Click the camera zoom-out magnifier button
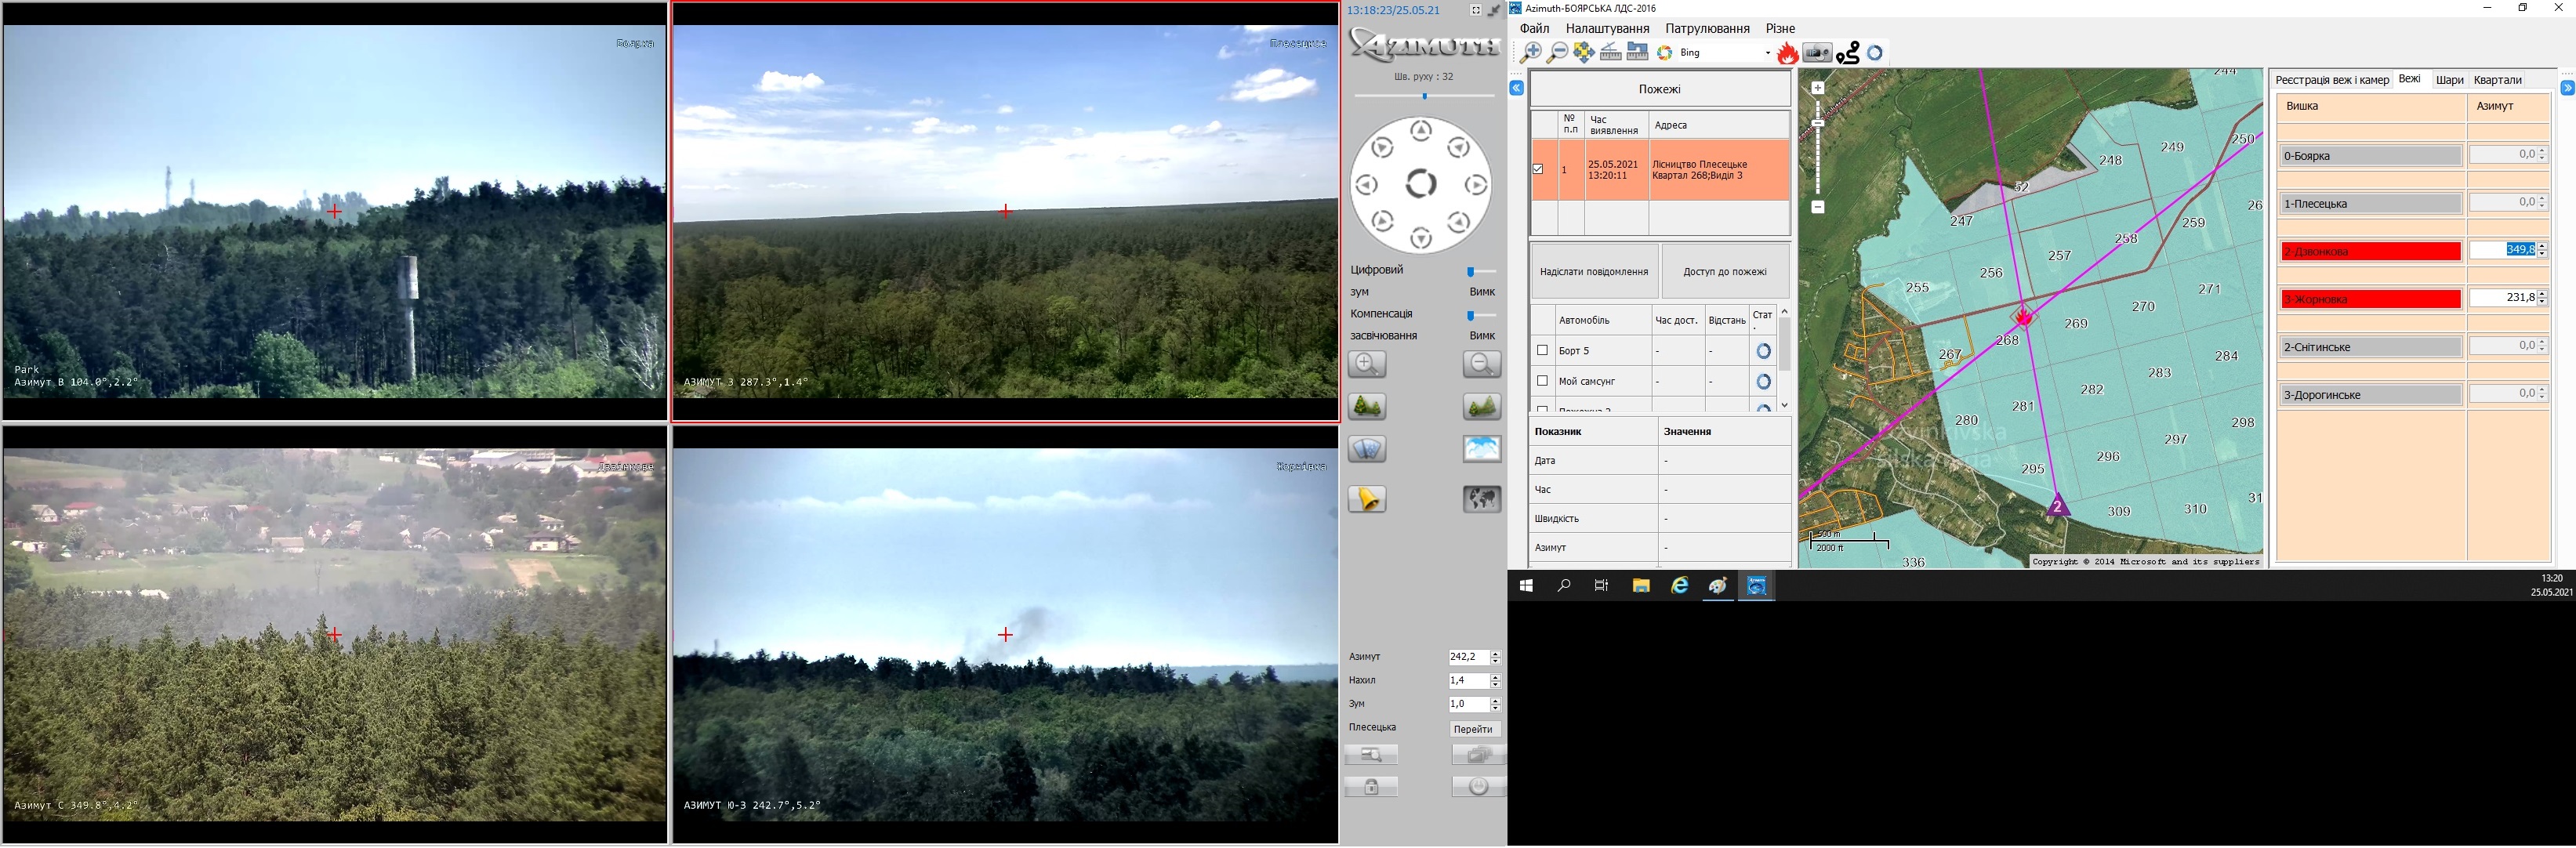This screenshot has width=2576, height=848. (1481, 364)
